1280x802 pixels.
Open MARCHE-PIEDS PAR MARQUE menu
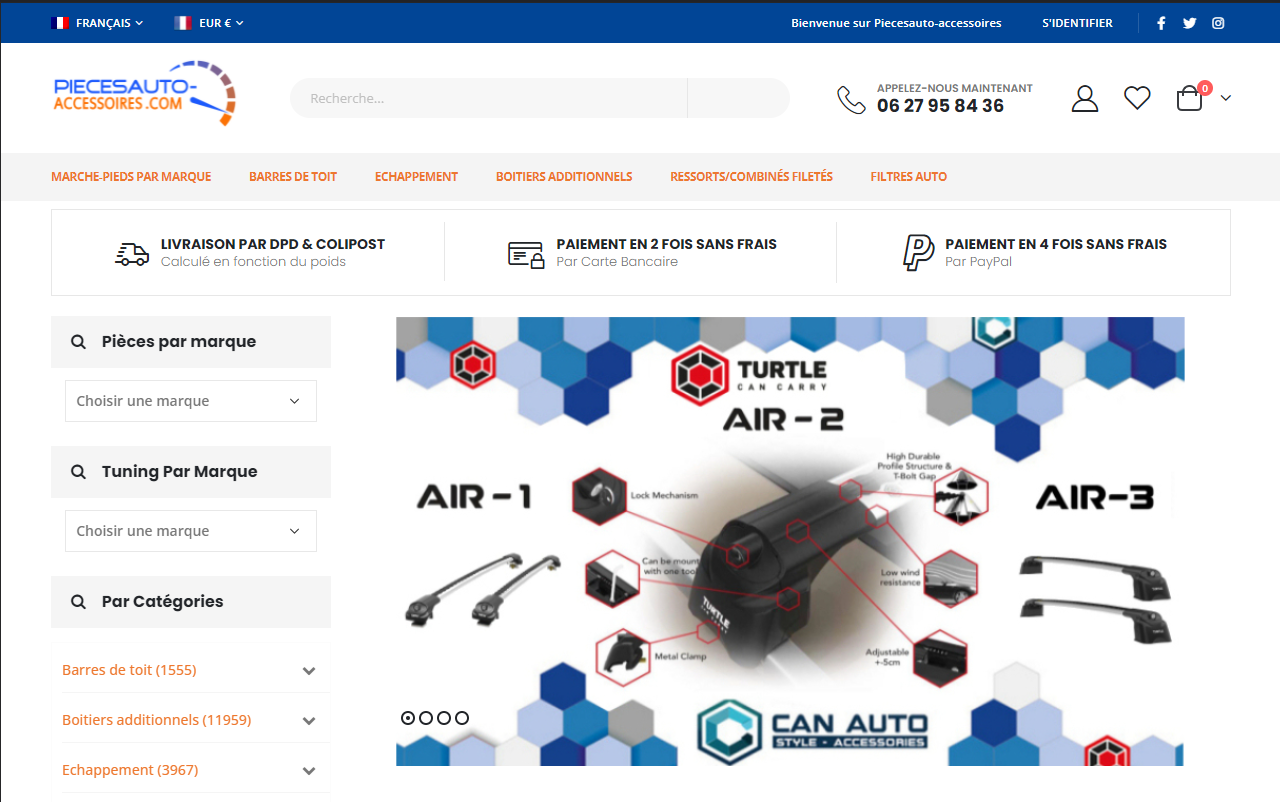[x=131, y=177]
